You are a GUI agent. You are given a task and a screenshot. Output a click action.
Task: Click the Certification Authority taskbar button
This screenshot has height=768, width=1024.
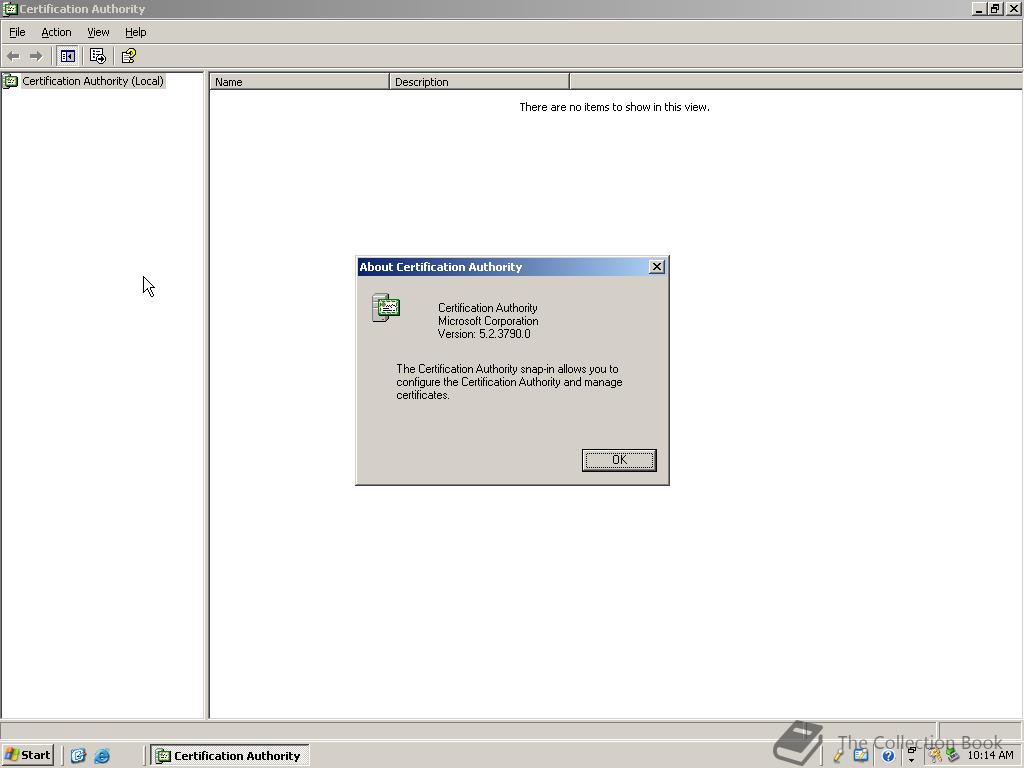[x=230, y=756]
